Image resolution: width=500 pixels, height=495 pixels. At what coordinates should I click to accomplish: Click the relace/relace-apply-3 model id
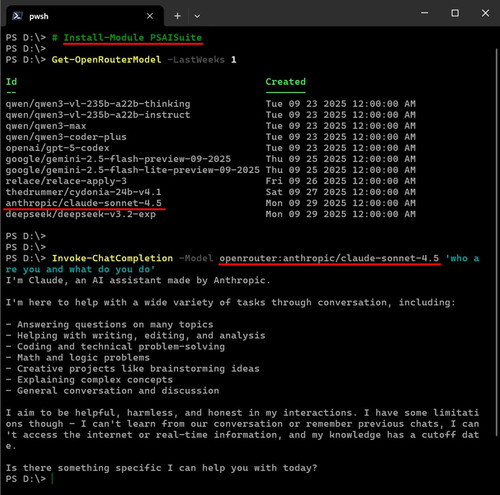tap(66, 181)
